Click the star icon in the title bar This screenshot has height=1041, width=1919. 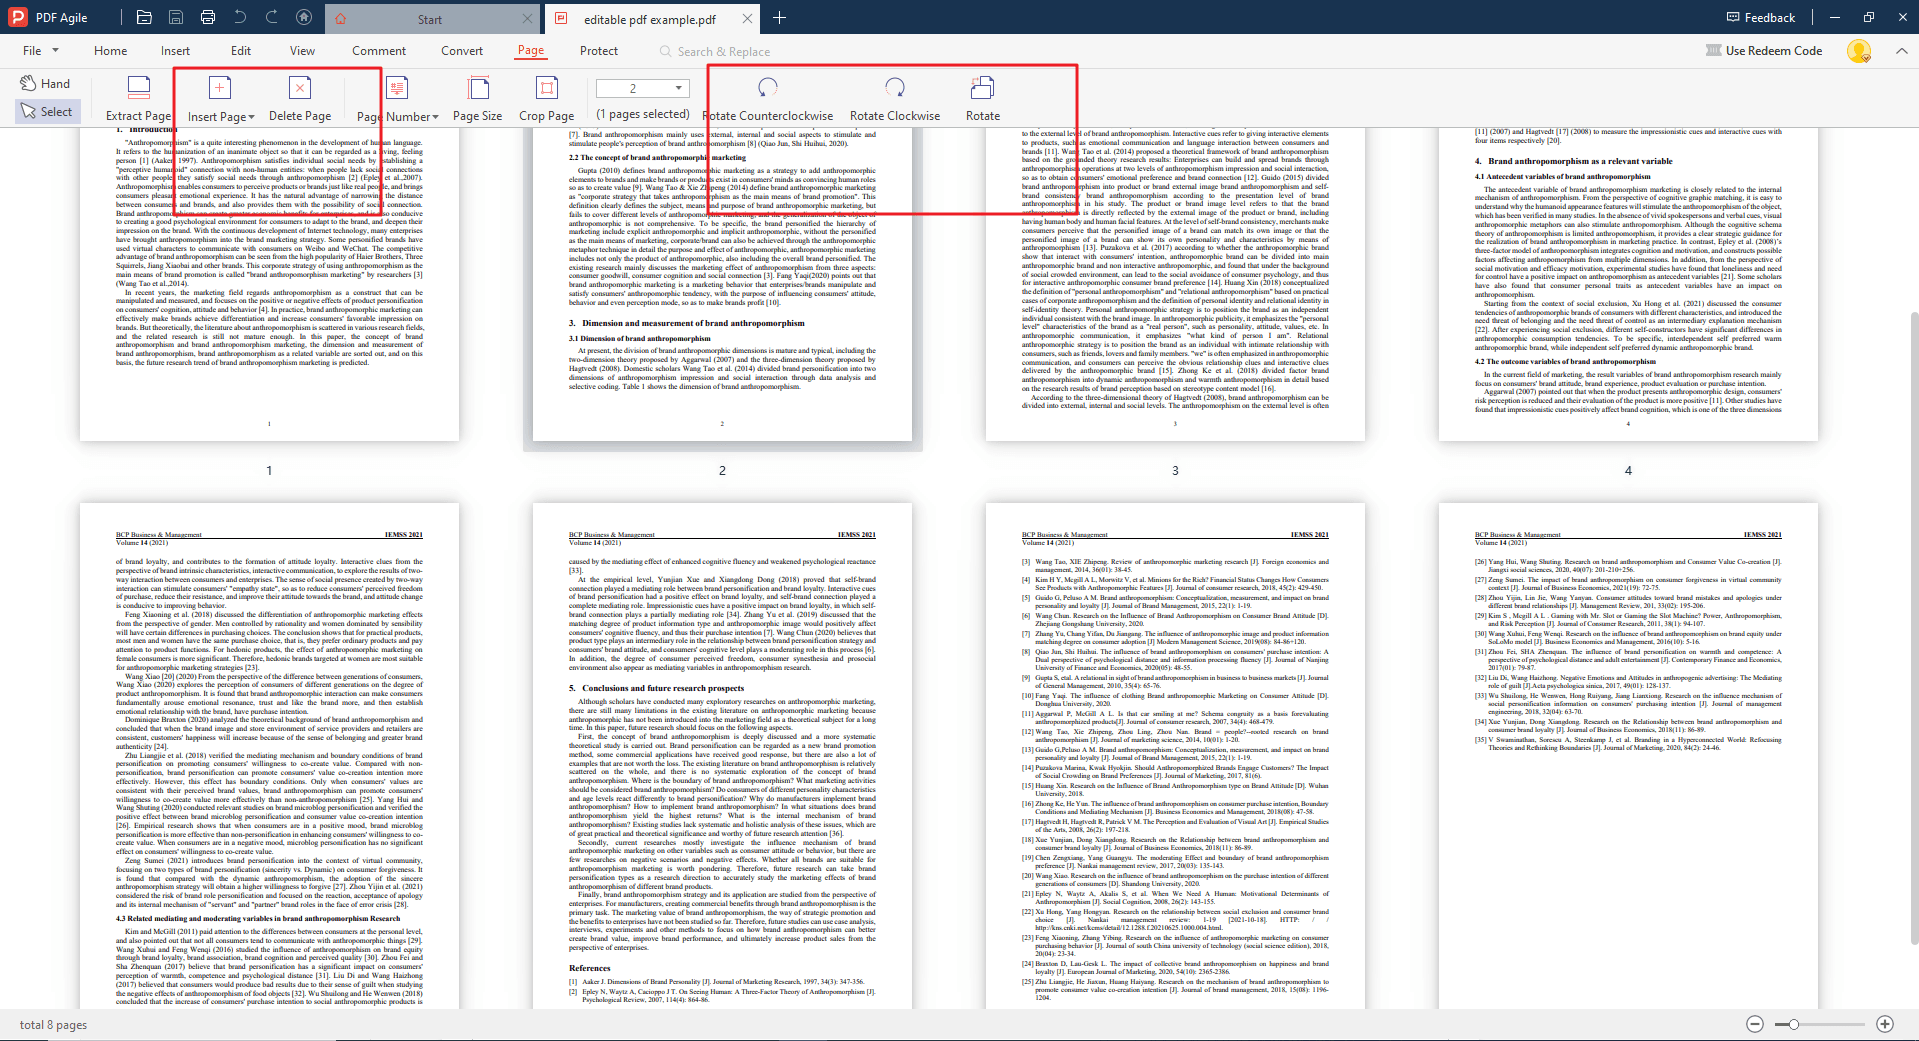click(304, 17)
